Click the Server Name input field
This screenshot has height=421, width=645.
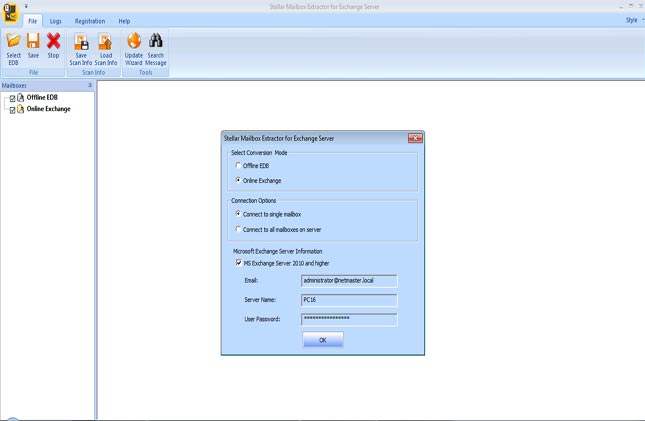point(349,300)
